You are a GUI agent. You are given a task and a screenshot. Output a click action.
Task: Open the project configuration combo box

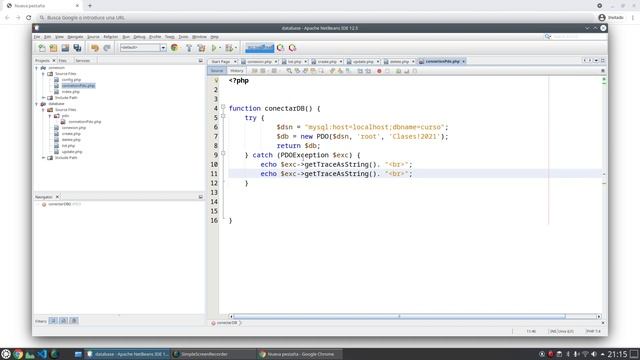[143, 48]
